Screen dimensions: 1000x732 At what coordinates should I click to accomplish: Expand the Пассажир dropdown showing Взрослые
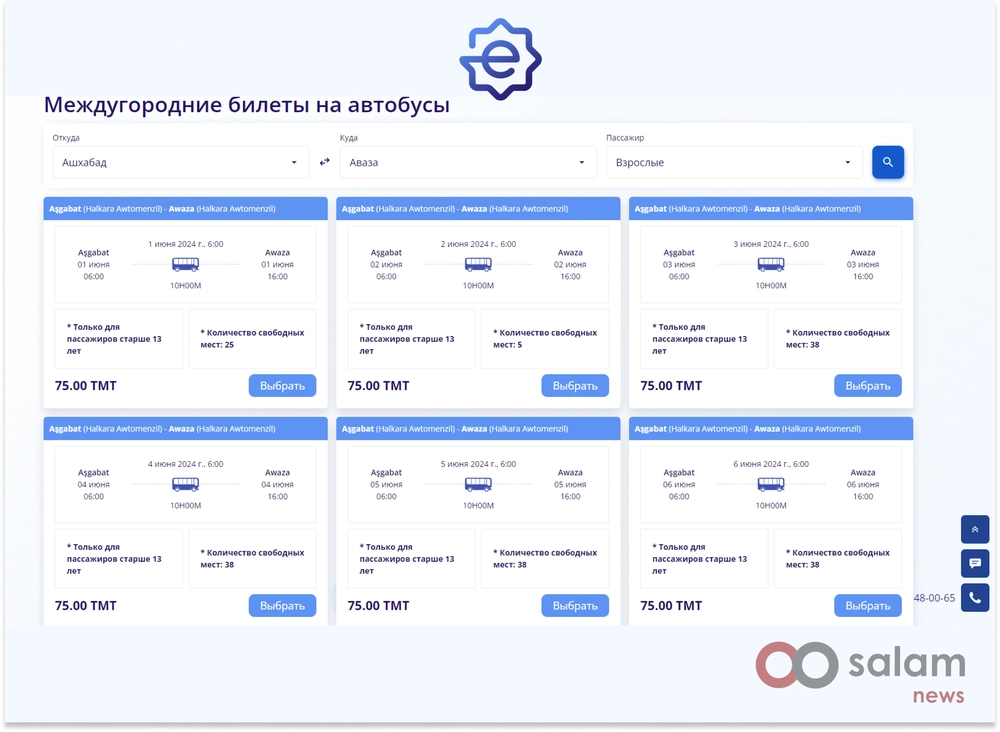[734, 162]
